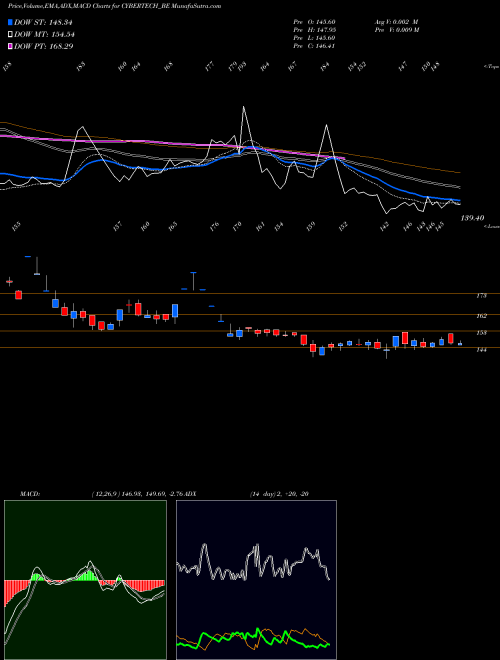Viewport: 500px width, 660px height.
Task: Click the 144 price level label
Action: tap(481, 349)
